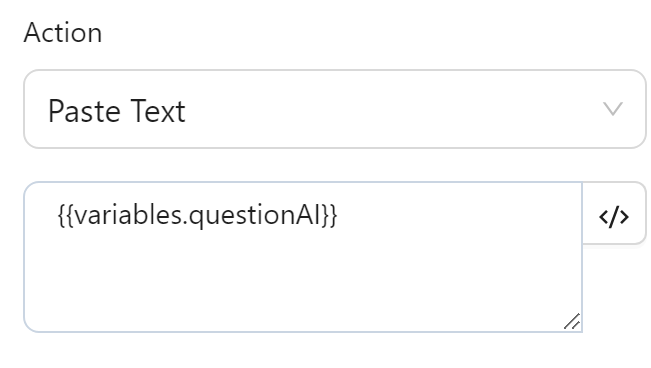This screenshot has width=651, height=368.
Task: Click the questionAI part of the expression
Action: tap(255, 216)
